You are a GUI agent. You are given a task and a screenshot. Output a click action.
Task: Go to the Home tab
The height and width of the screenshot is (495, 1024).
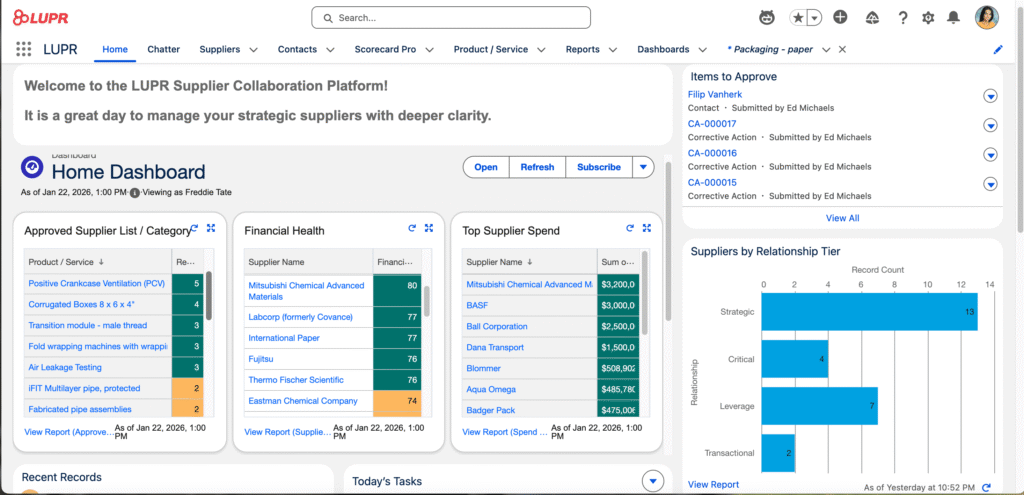pos(115,49)
